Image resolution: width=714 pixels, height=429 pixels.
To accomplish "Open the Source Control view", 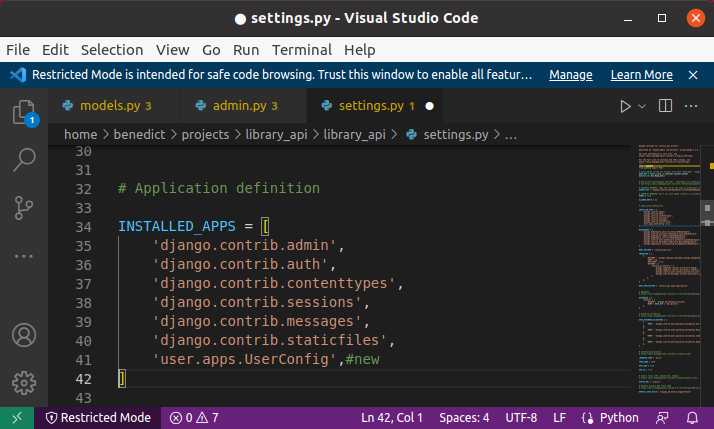I will (x=24, y=208).
